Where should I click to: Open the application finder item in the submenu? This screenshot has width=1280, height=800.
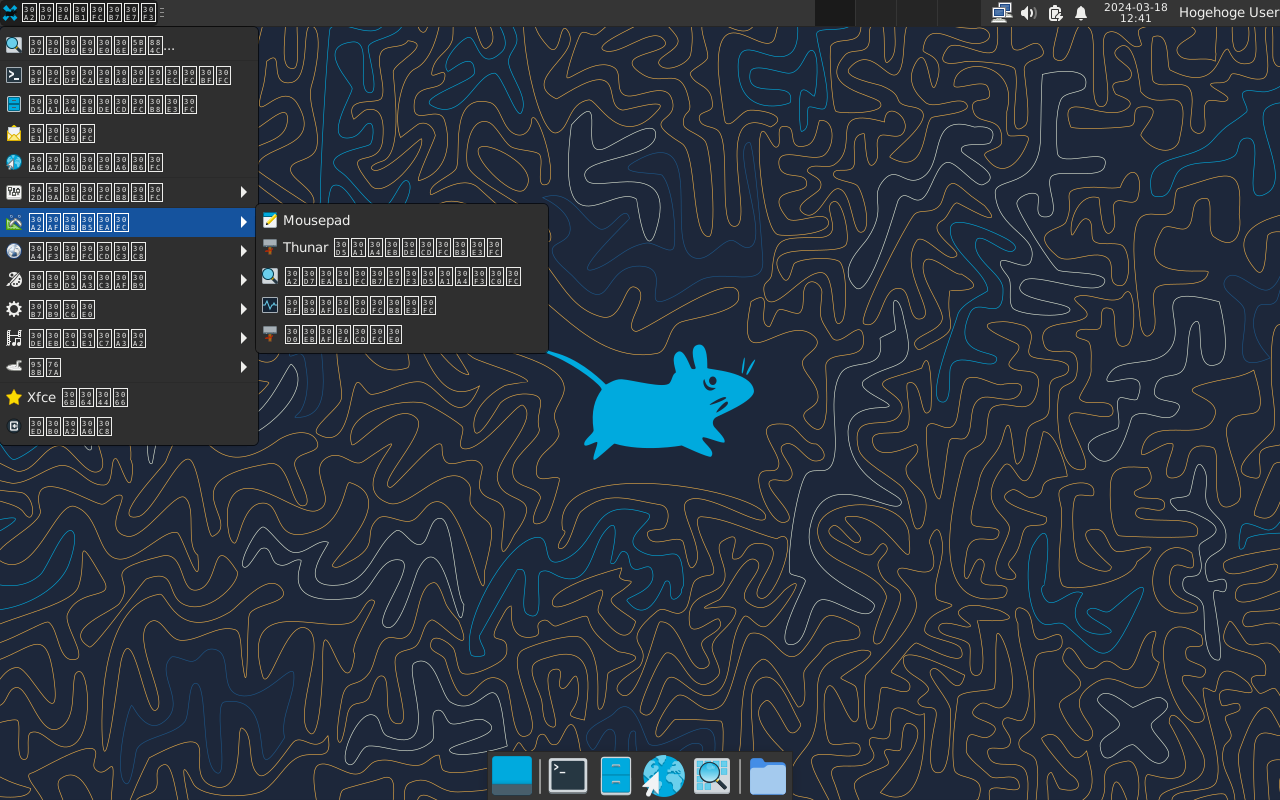point(402,276)
